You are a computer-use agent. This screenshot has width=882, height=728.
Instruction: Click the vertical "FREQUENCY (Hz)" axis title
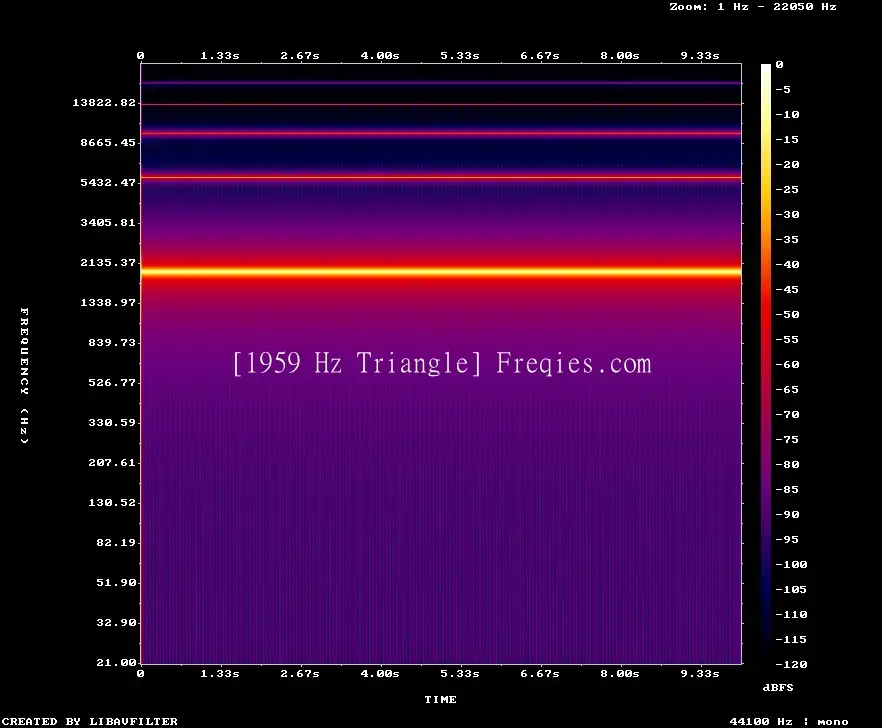[x=24, y=375]
